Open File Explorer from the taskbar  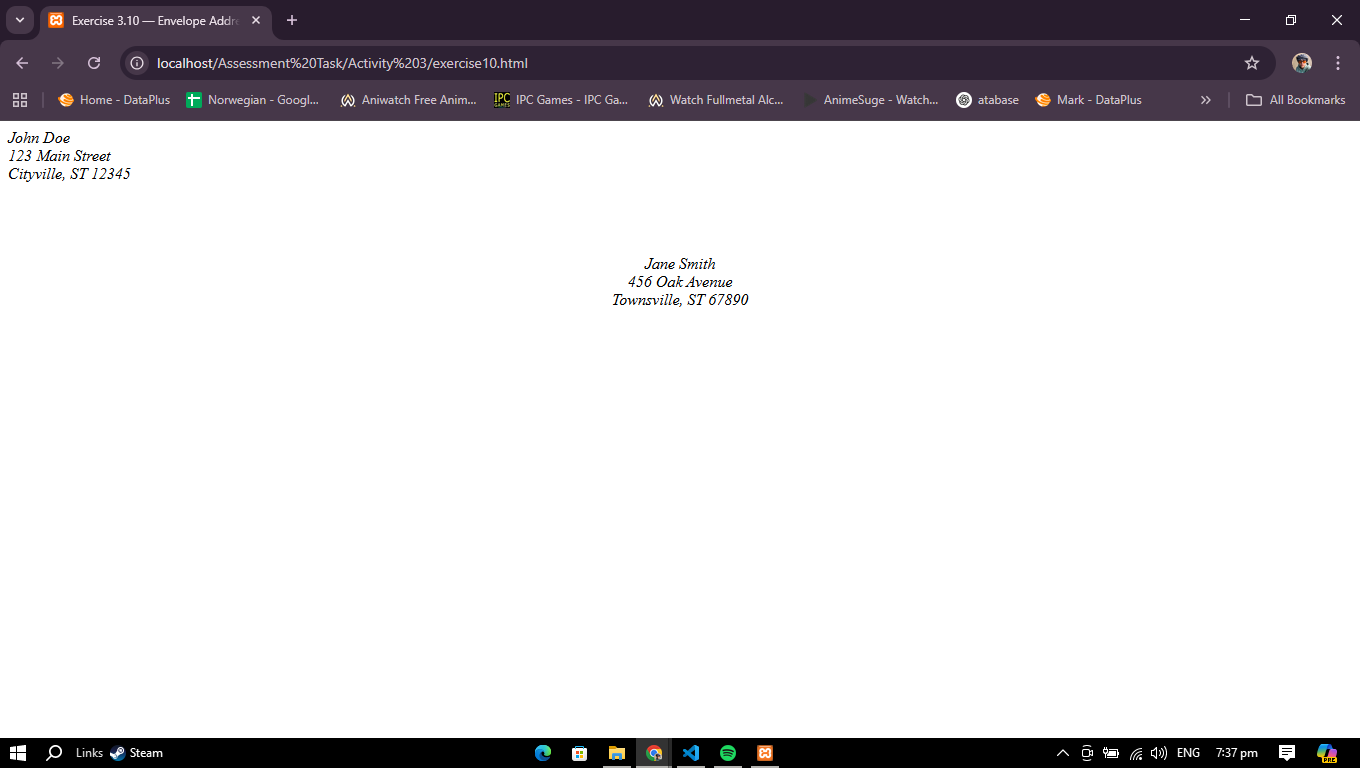[617, 753]
